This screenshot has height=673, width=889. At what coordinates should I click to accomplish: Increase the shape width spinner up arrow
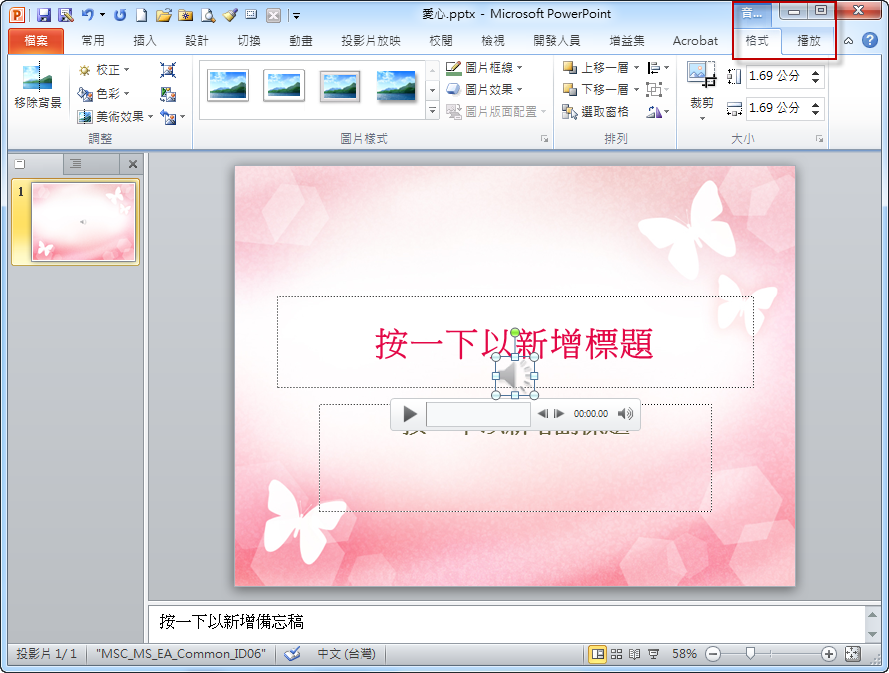pyautogui.click(x=815, y=104)
